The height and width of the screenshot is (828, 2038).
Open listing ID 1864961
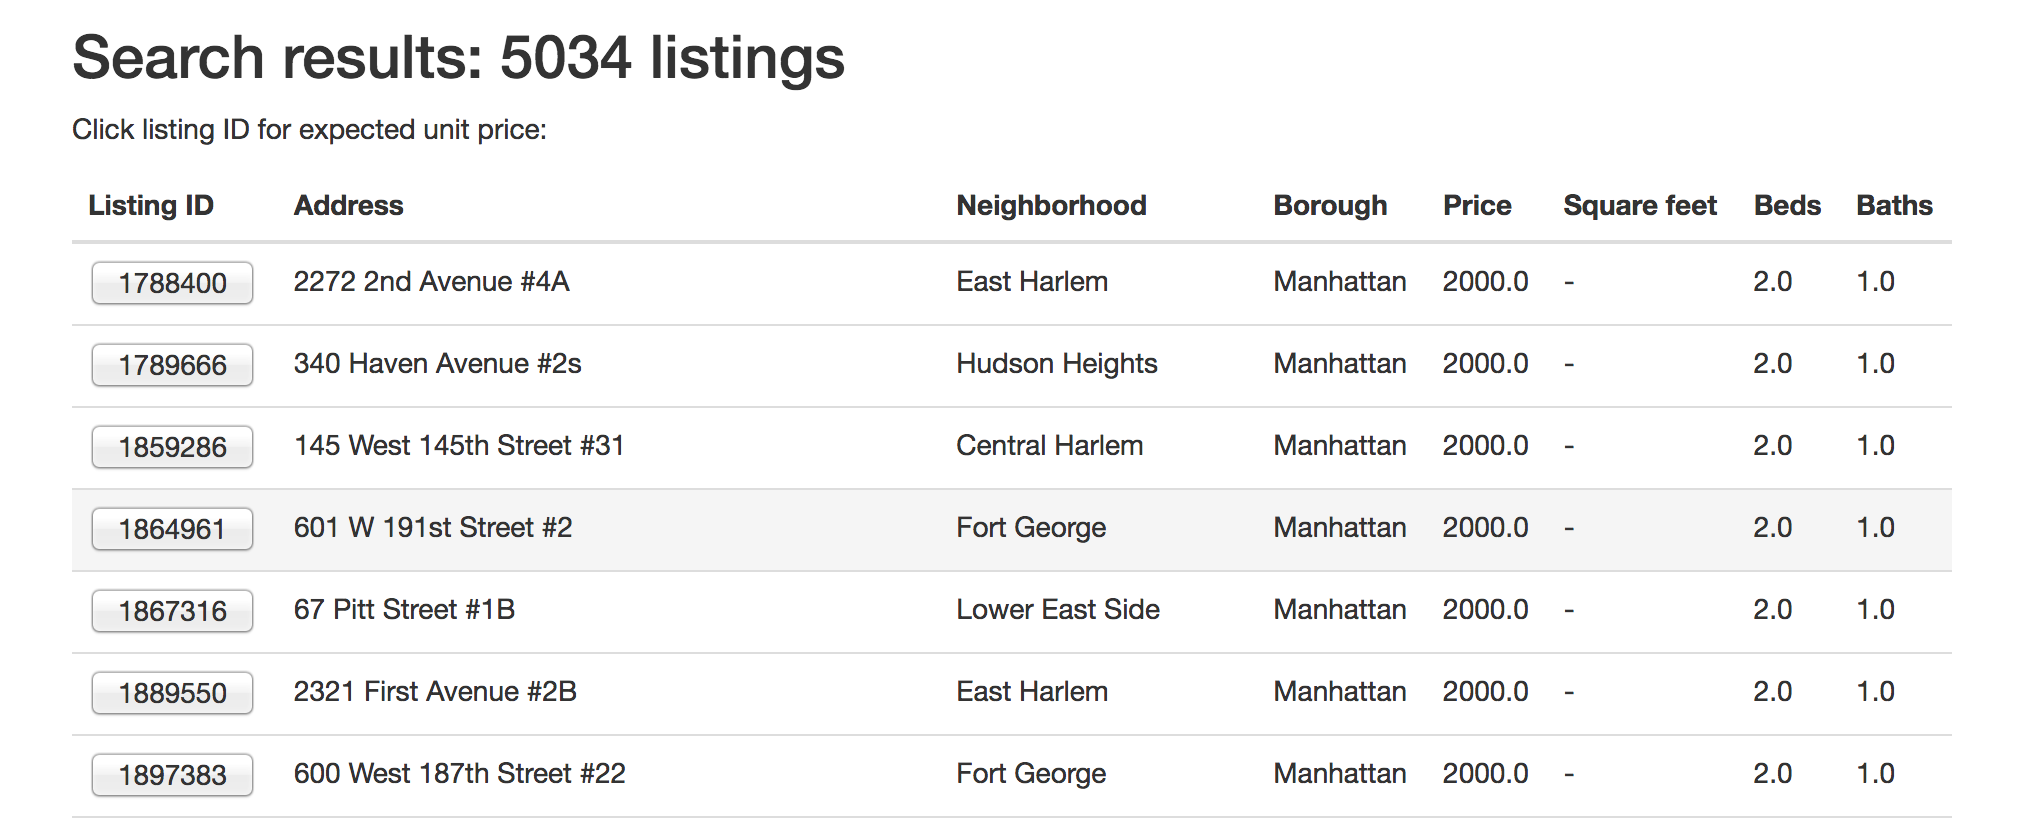point(172,529)
